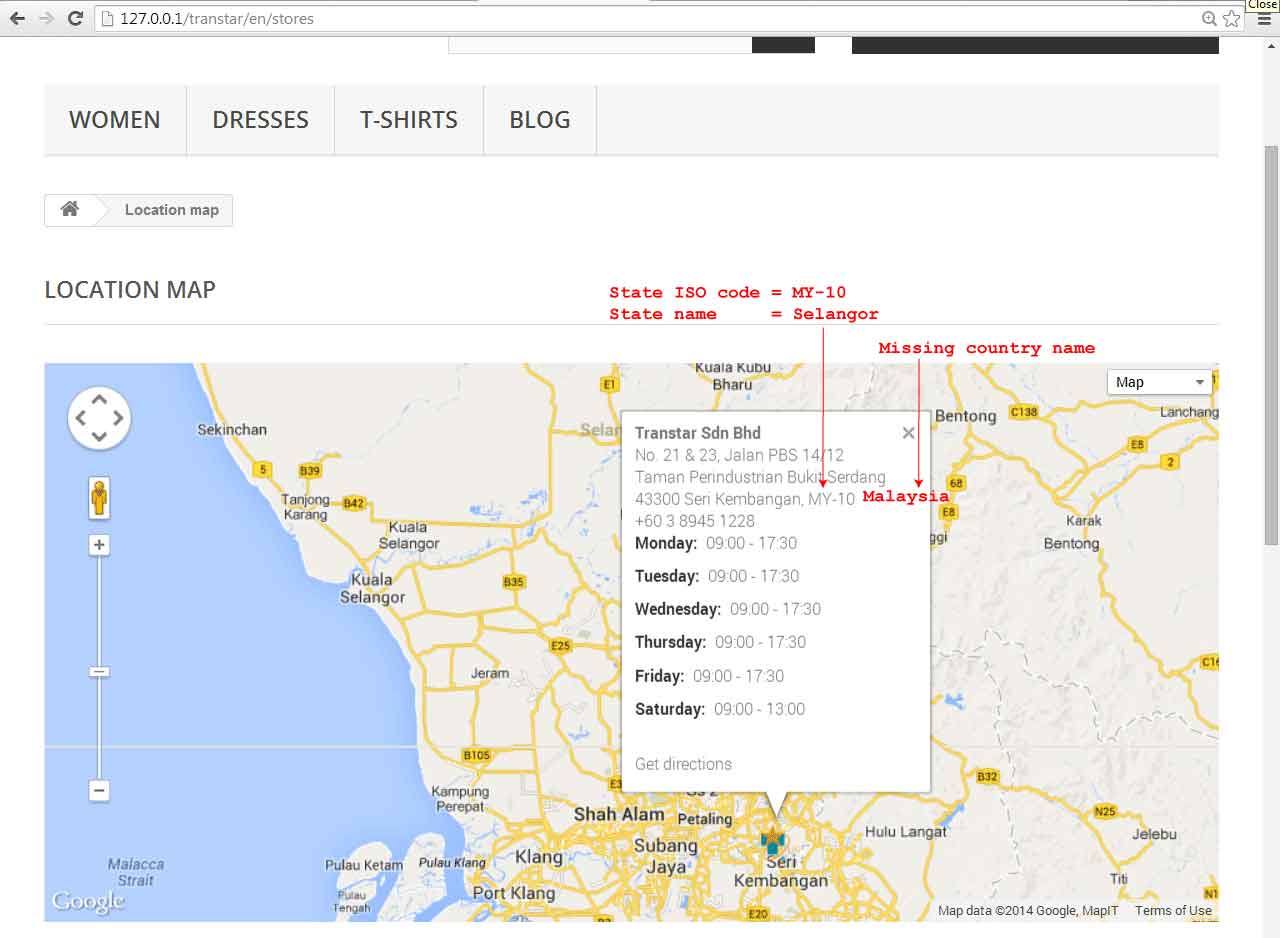Image resolution: width=1280 pixels, height=938 pixels.
Task: Open the Map type dropdown
Action: tap(1160, 382)
